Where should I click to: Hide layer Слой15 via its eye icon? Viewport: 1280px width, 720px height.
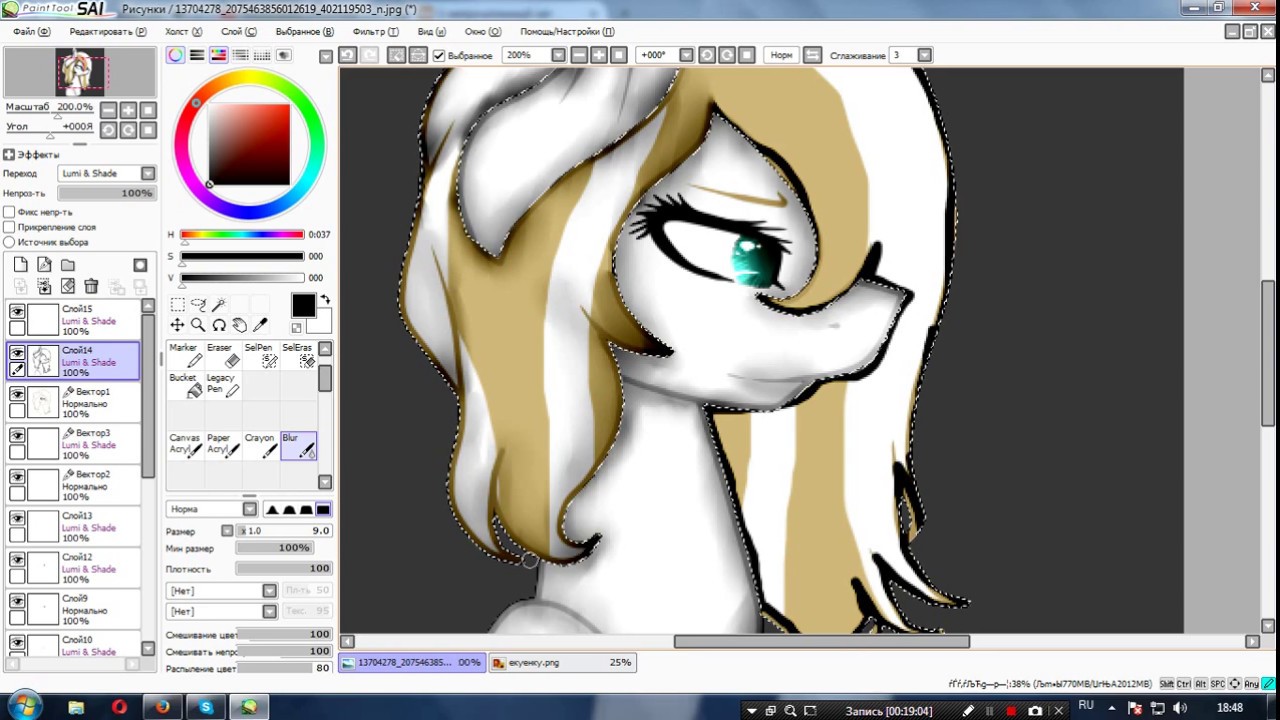click(x=17, y=312)
